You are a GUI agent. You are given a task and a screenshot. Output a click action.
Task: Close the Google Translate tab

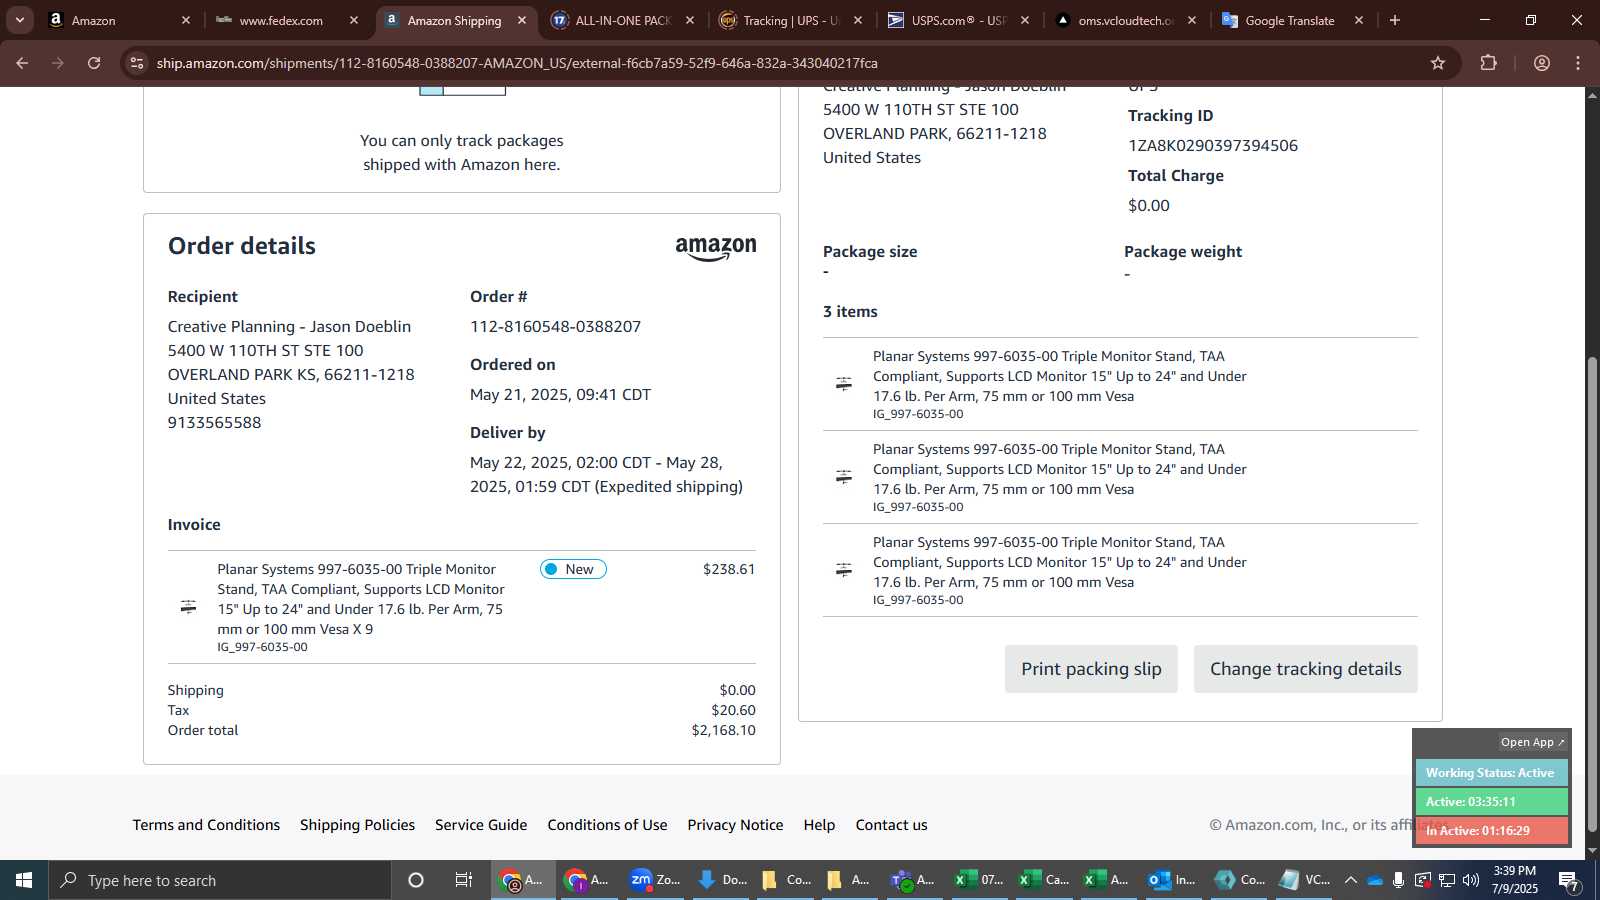click(1359, 20)
